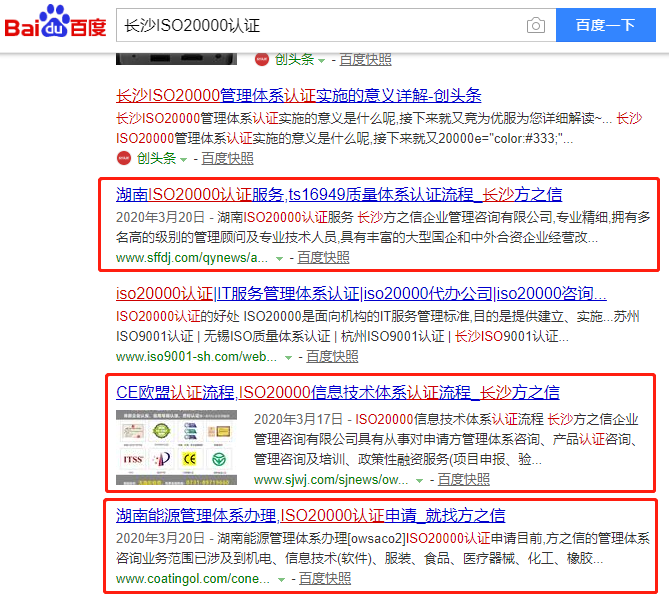Viewport: 669px width, 601px height.
Task: Click the 百度一下 search button
Action: pyautogui.click(x=605, y=25)
